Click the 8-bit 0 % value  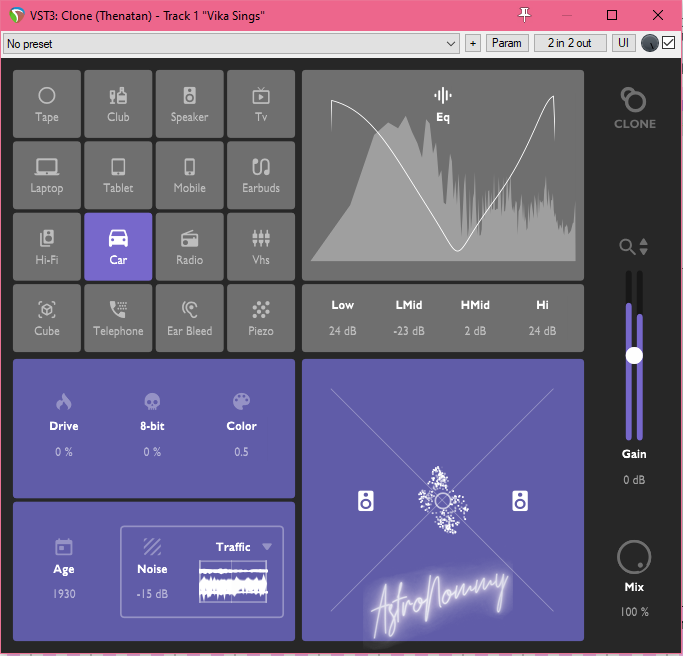pyautogui.click(x=152, y=452)
